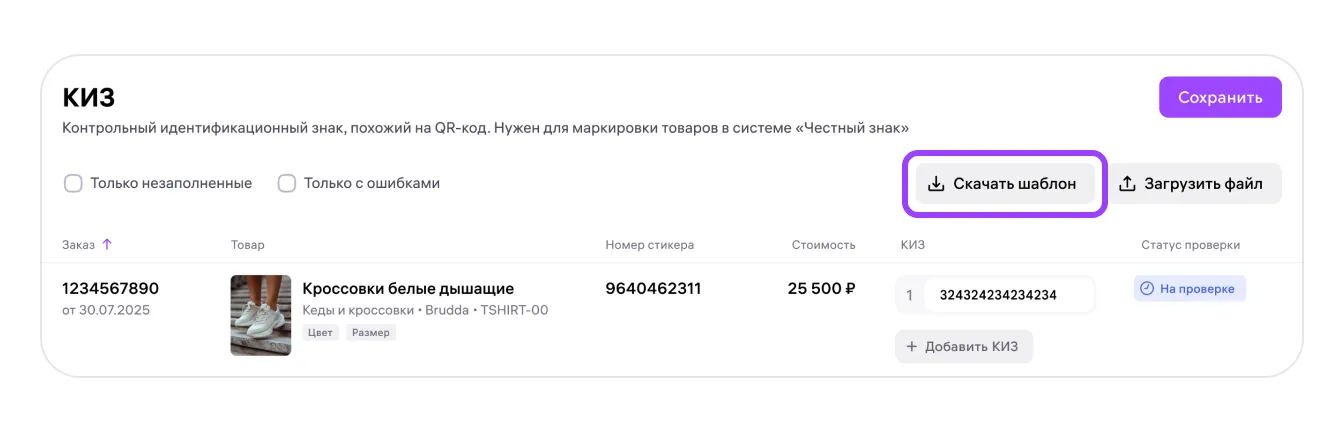Click the plus icon in Добавить КИЗ
This screenshot has height=432, width=1344.
pyautogui.click(x=911, y=346)
